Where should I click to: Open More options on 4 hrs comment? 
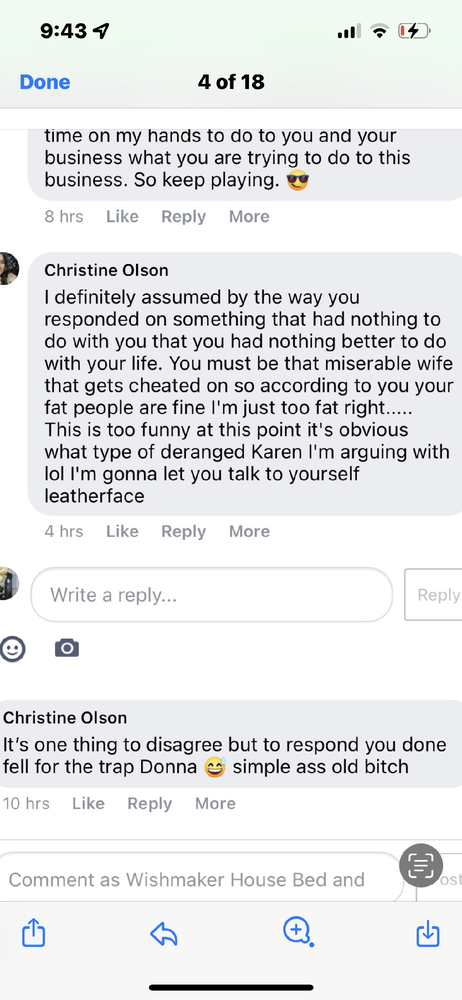tap(250, 531)
